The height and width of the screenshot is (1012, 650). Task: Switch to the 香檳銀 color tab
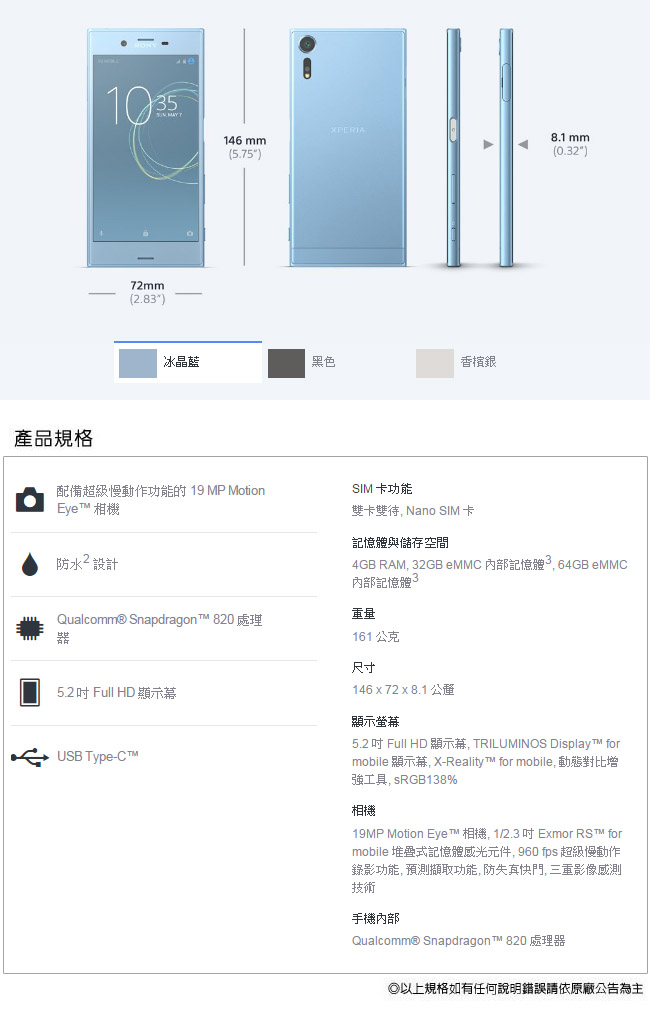coord(478,362)
